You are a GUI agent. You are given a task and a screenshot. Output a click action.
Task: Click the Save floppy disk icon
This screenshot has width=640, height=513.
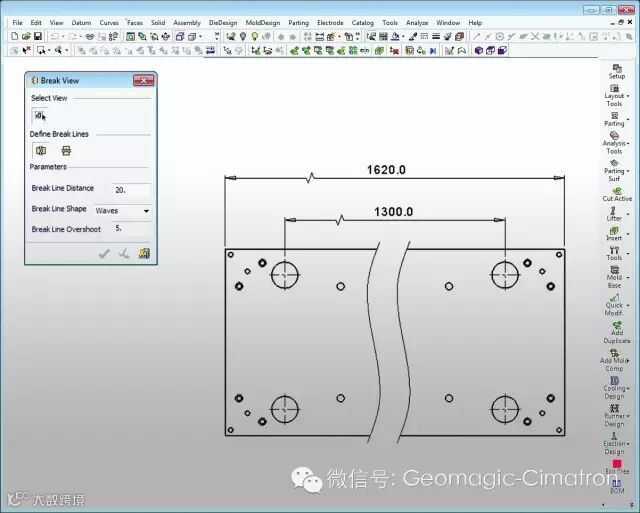tap(38, 37)
